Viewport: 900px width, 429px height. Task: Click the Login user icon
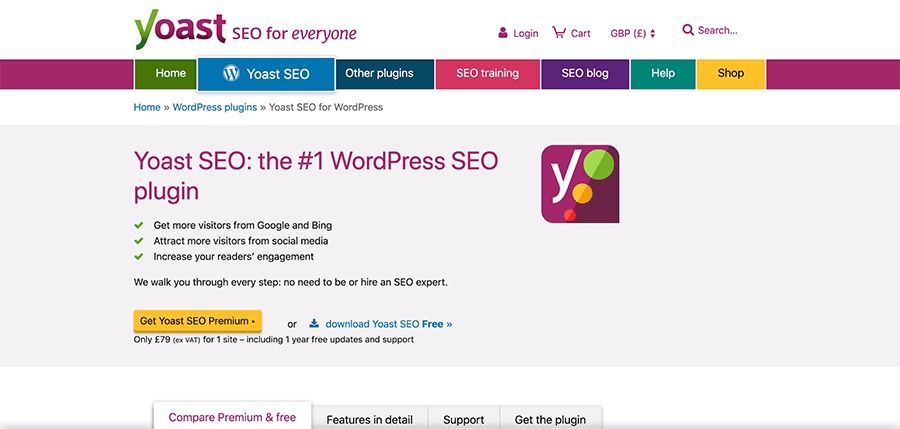(x=503, y=33)
